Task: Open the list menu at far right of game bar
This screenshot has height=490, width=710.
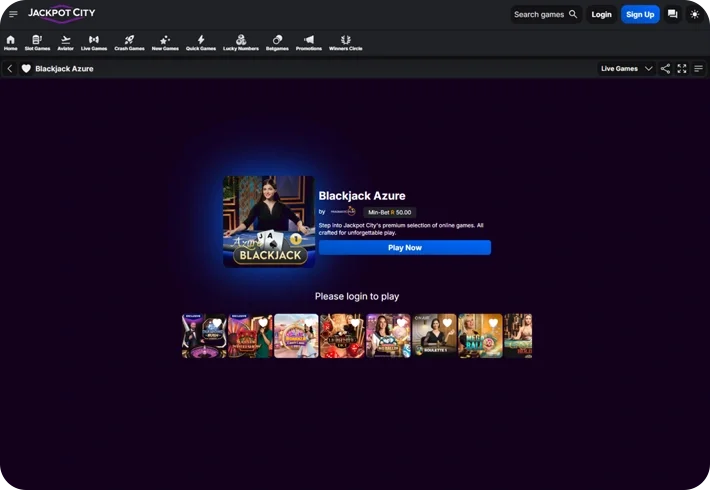Action: [698, 69]
